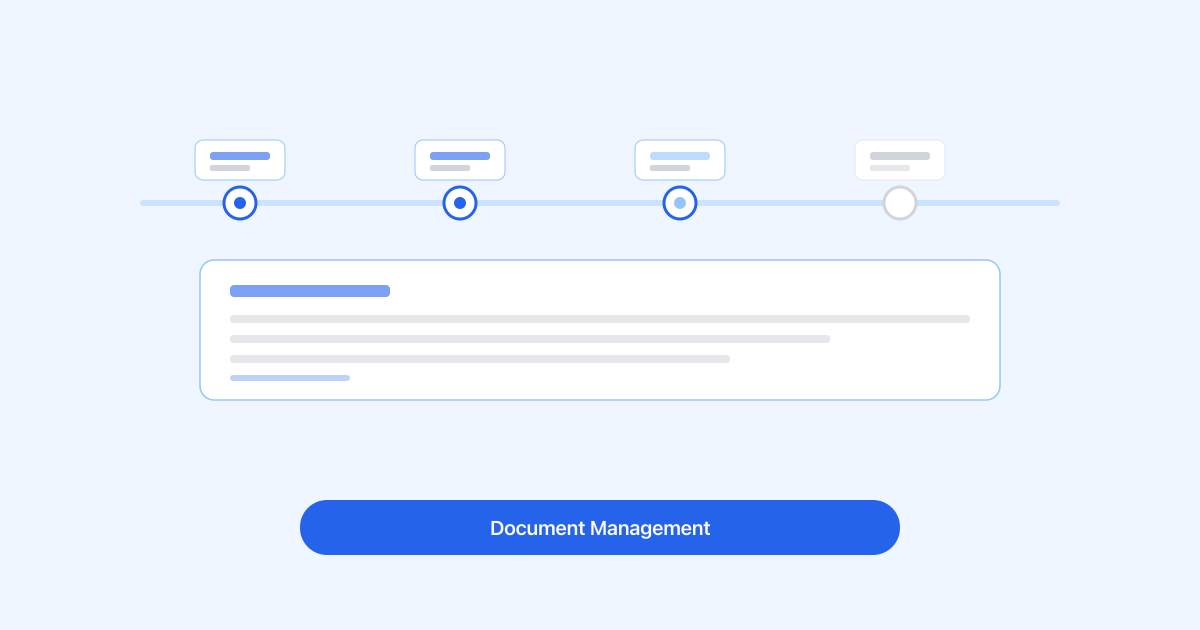Click the first timeline step marker

[240, 203]
